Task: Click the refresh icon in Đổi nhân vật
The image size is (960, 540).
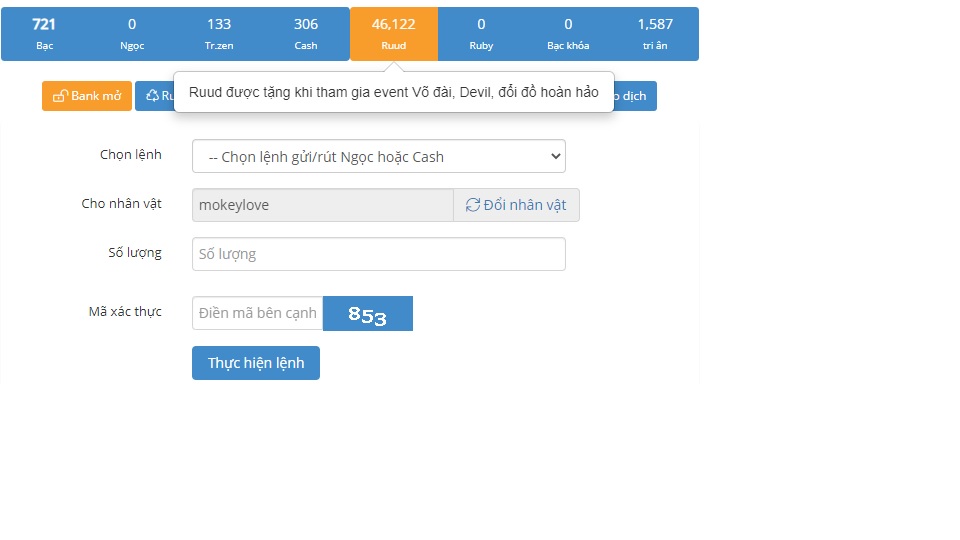Action: pyautogui.click(x=473, y=205)
